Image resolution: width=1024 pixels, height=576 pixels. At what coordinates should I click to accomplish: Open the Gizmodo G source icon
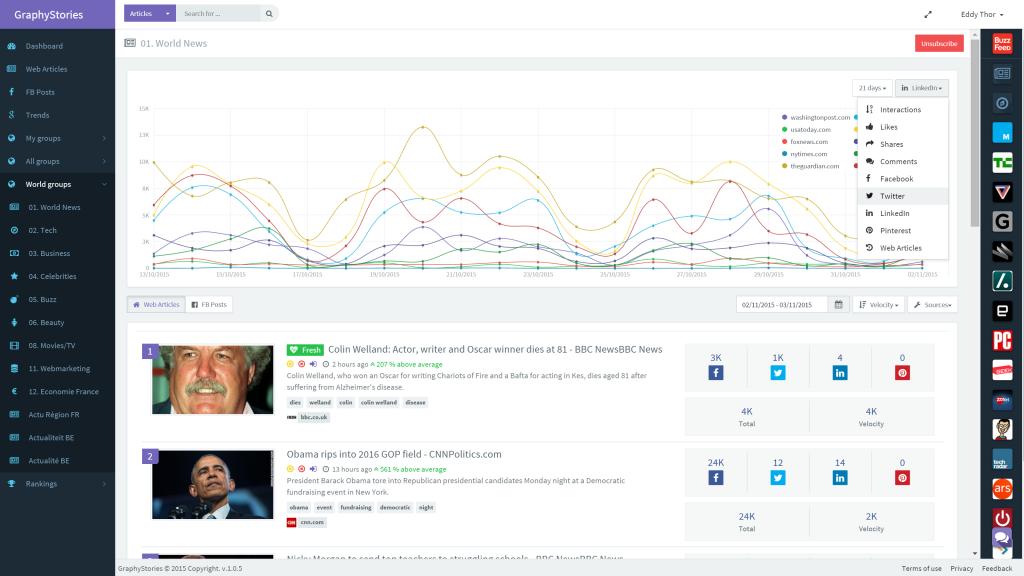point(1002,221)
